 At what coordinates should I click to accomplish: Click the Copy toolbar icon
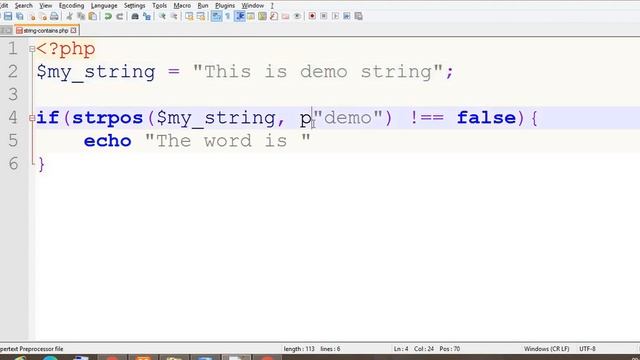coord(81,16)
